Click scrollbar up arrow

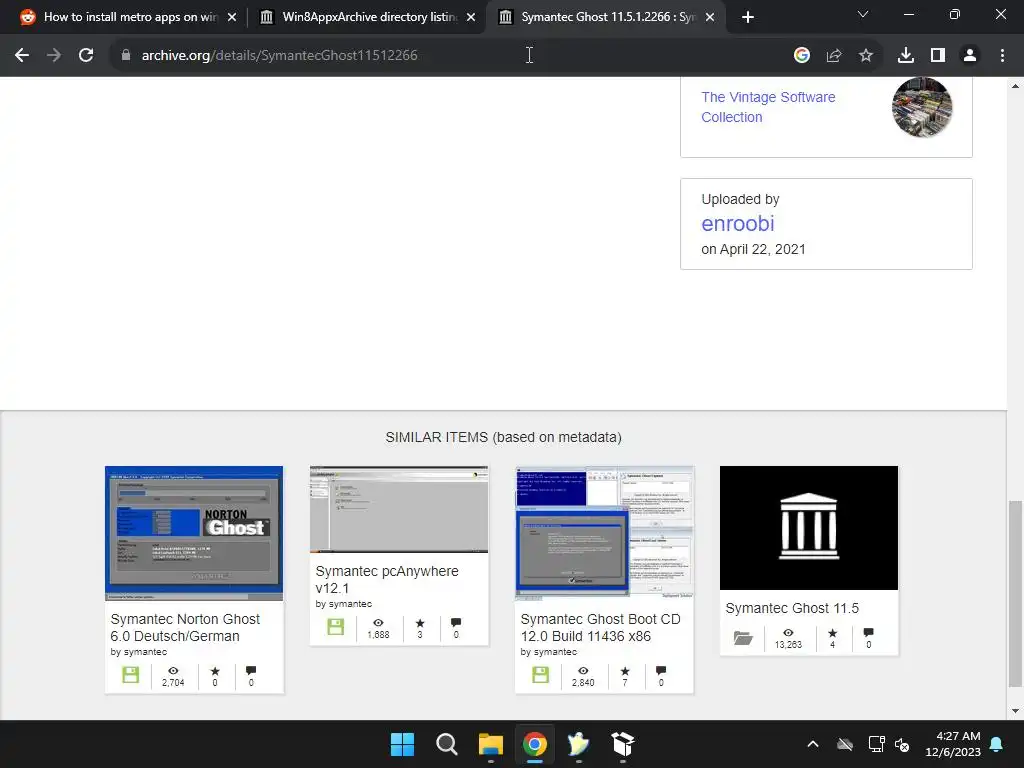[1015, 86]
